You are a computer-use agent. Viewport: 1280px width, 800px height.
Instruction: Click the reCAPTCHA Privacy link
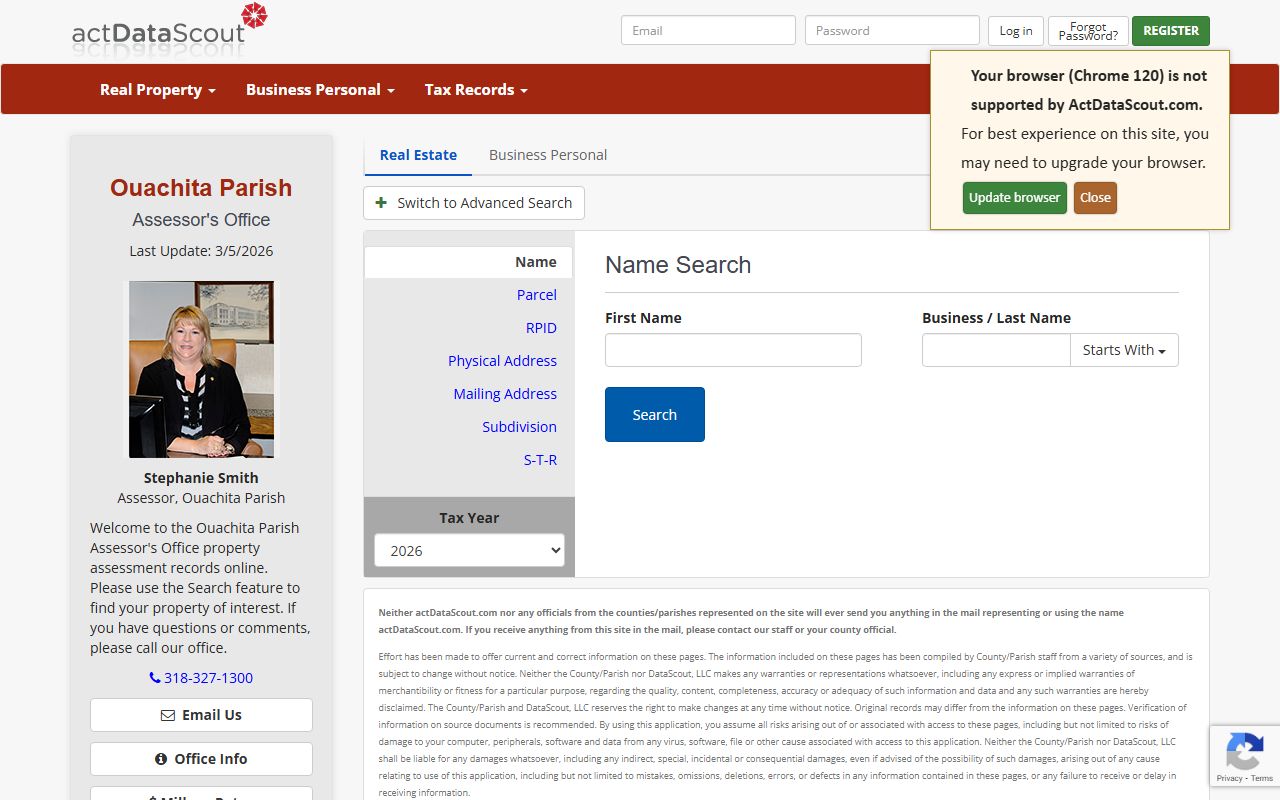click(1230, 778)
